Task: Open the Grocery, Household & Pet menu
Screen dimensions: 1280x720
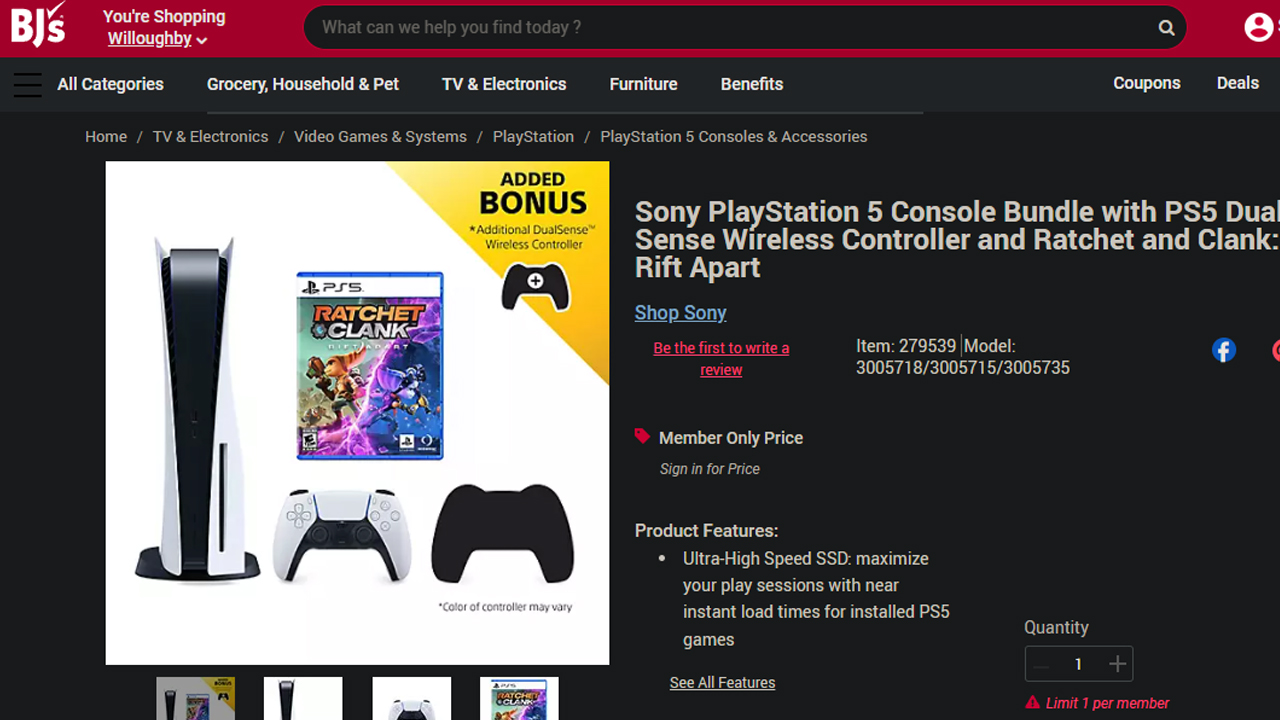Action: pos(303,84)
